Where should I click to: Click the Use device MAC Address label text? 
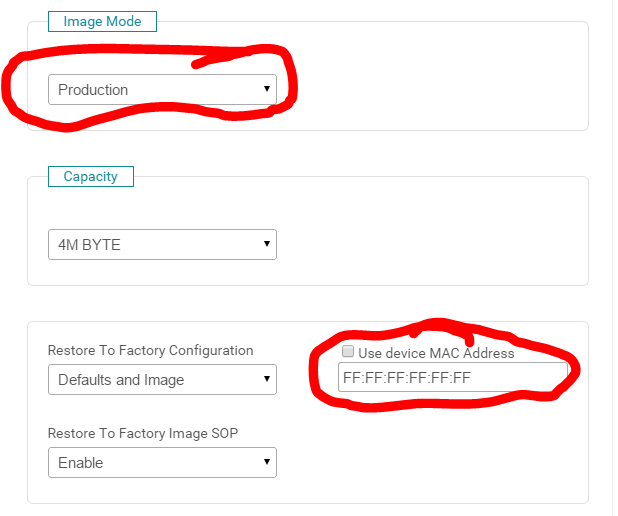point(436,353)
